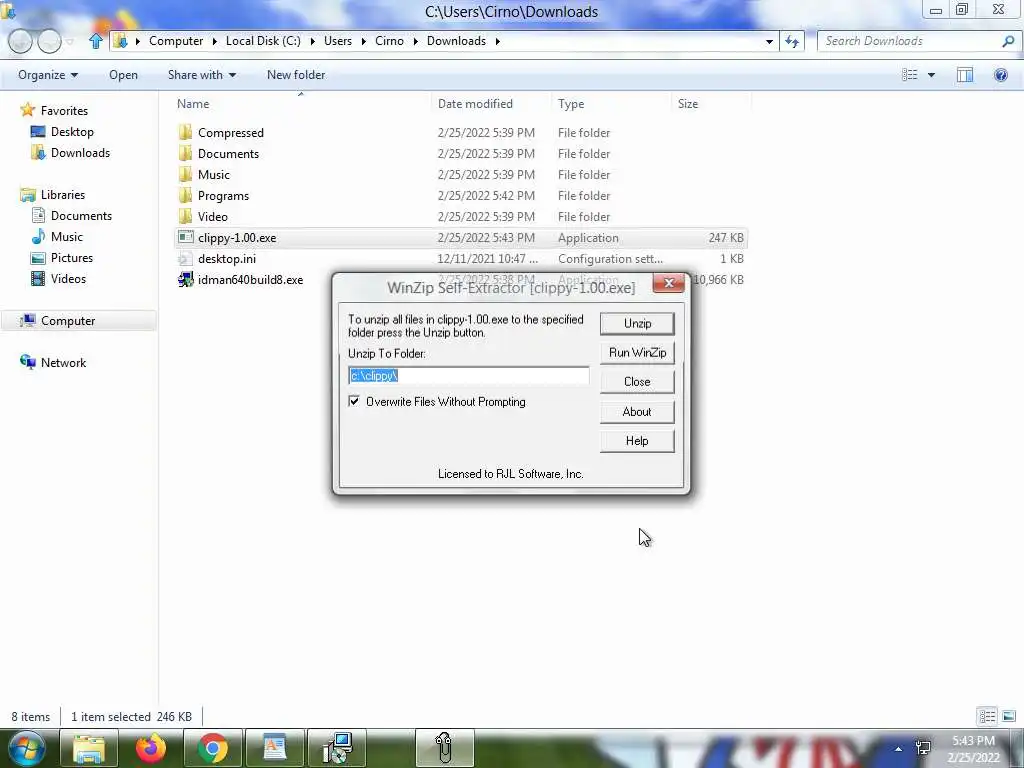
Task: Toggle Overwrite Files Without Prompting checkbox
Action: (354, 401)
